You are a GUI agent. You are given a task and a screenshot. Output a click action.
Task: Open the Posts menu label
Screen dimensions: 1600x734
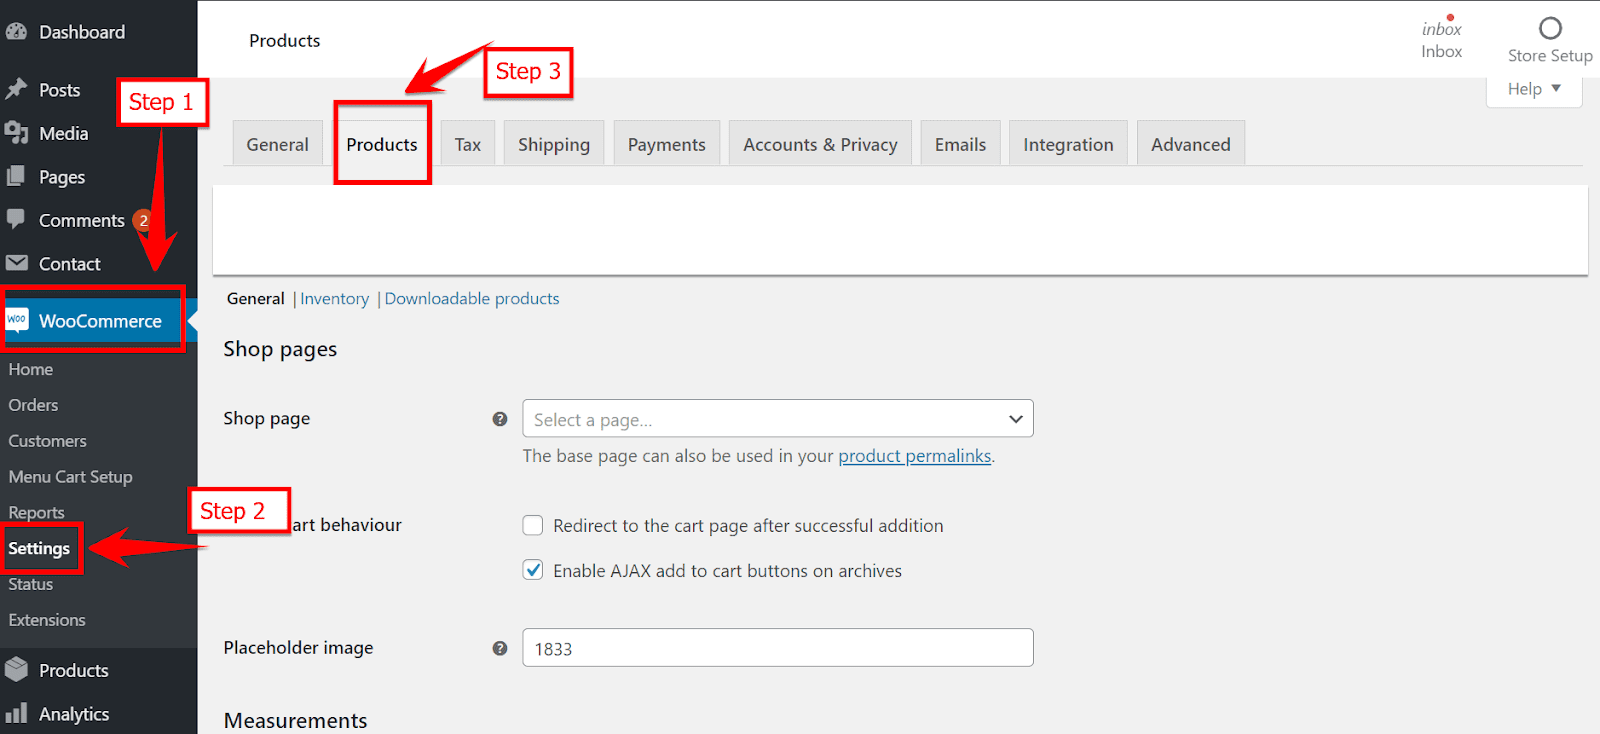[59, 90]
